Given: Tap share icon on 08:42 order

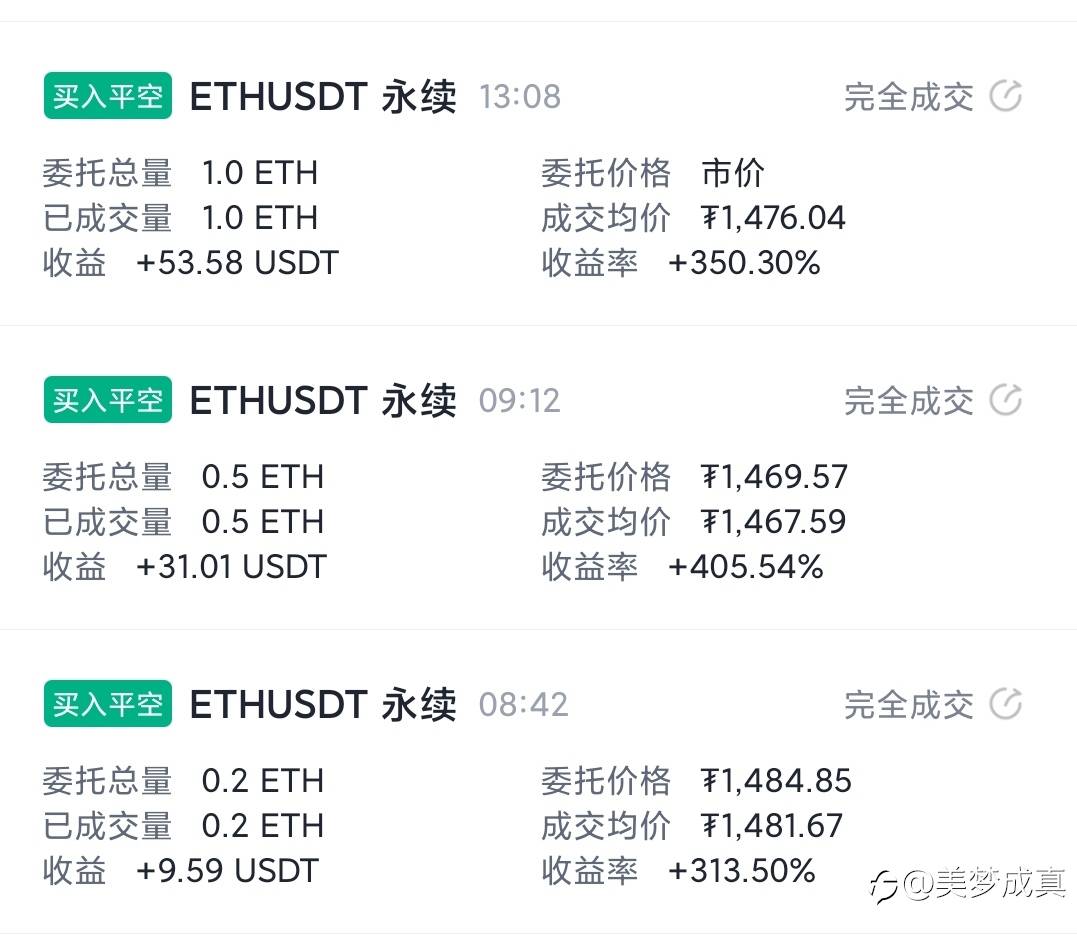Looking at the screenshot, I should click(x=1005, y=705).
